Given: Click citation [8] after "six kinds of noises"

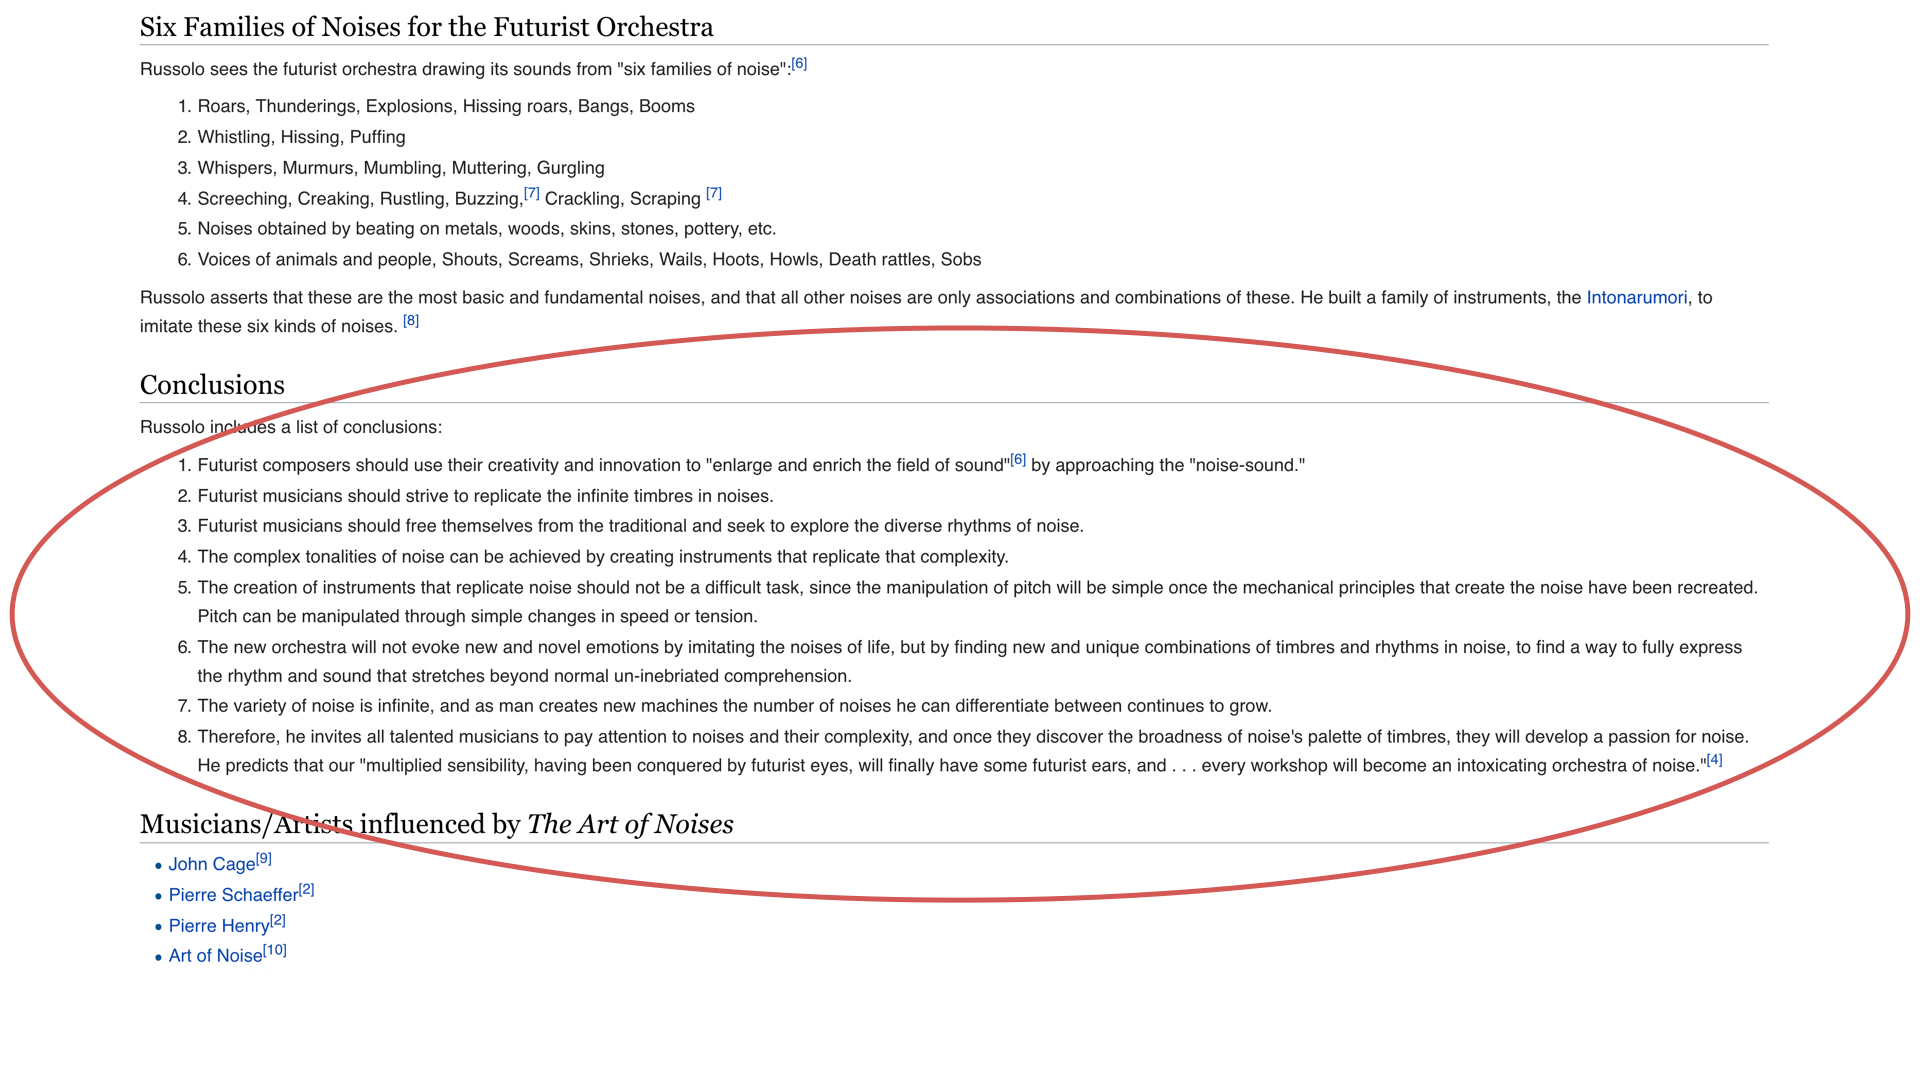Looking at the screenshot, I should click(411, 321).
